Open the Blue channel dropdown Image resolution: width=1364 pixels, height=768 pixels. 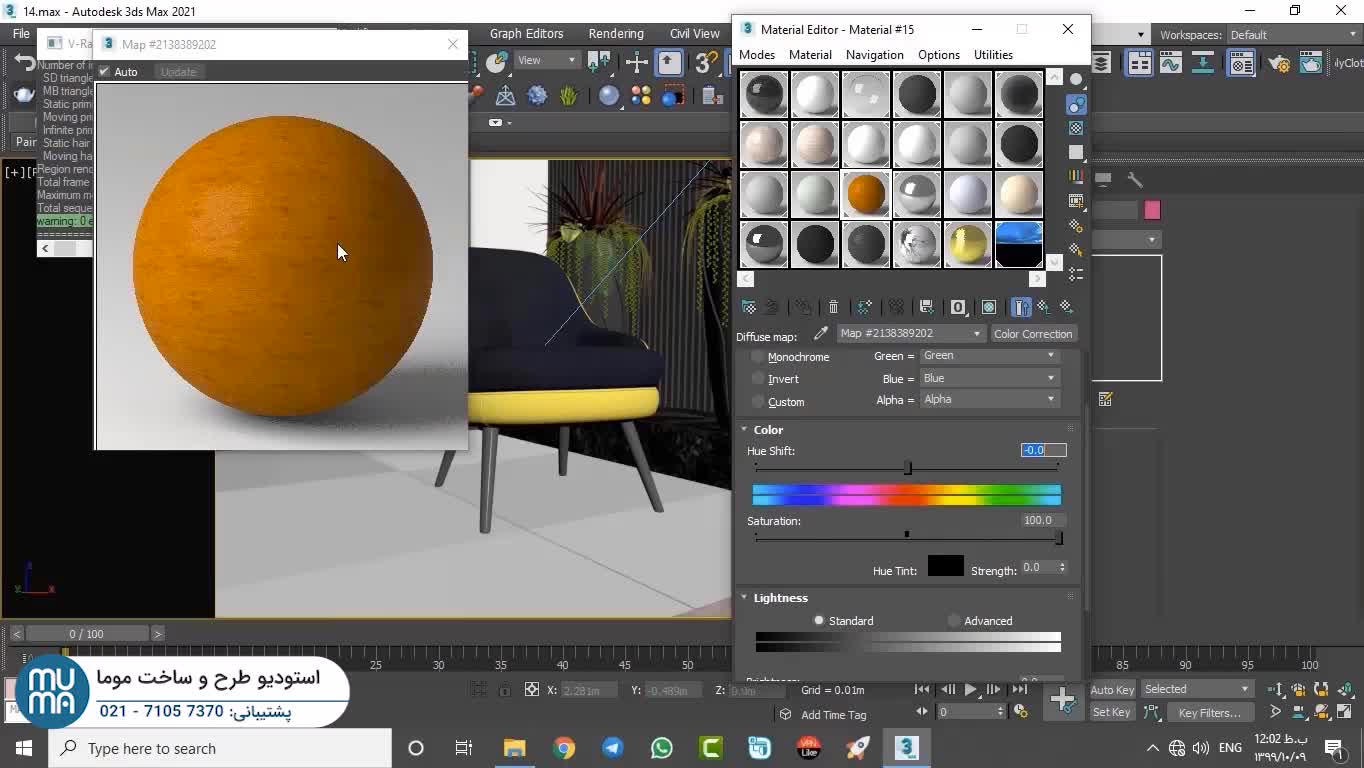988,378
